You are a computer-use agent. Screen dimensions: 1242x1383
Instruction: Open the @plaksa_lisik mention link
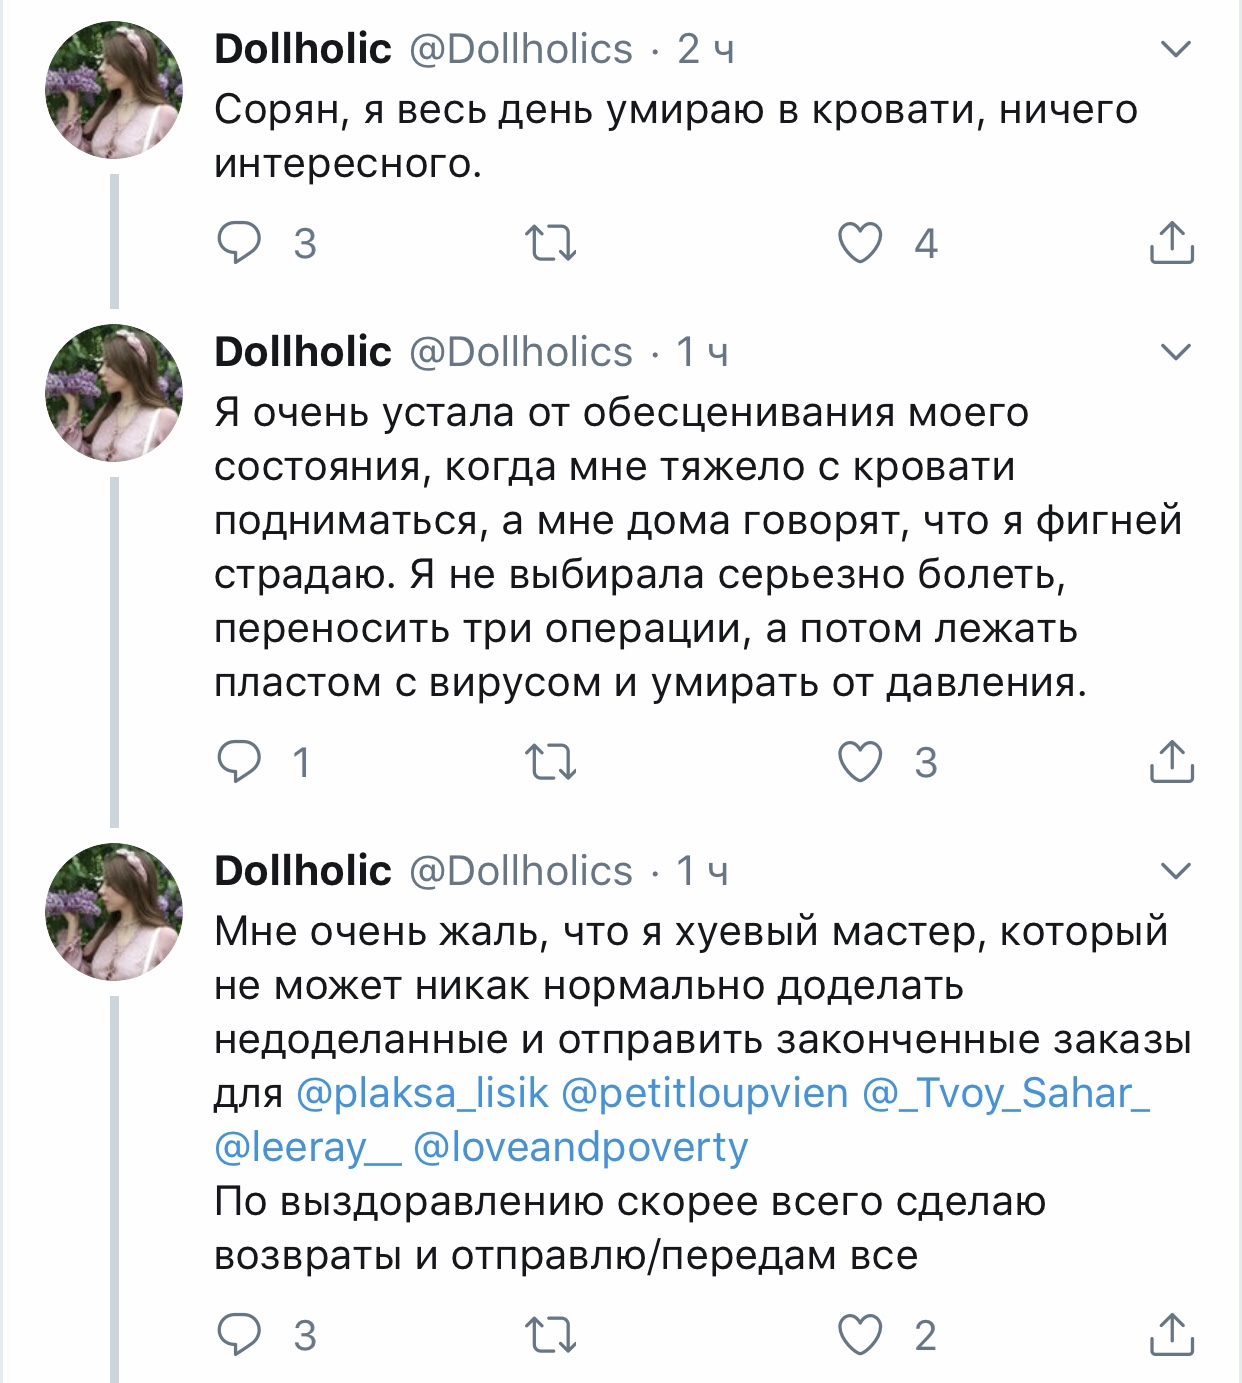tap(422, 1093)
